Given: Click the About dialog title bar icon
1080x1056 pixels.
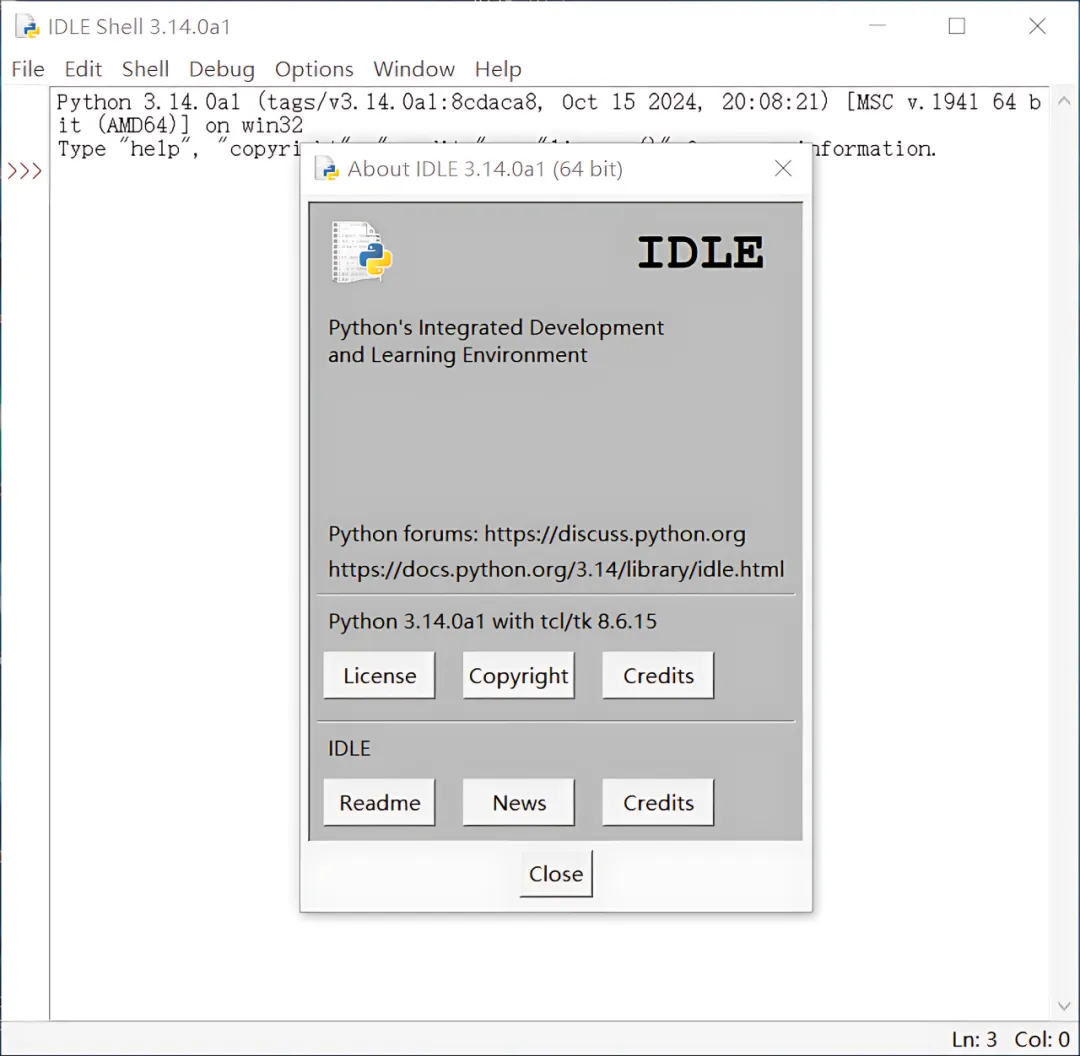Looking at the screenshot, I should click(x=327, y=168).
